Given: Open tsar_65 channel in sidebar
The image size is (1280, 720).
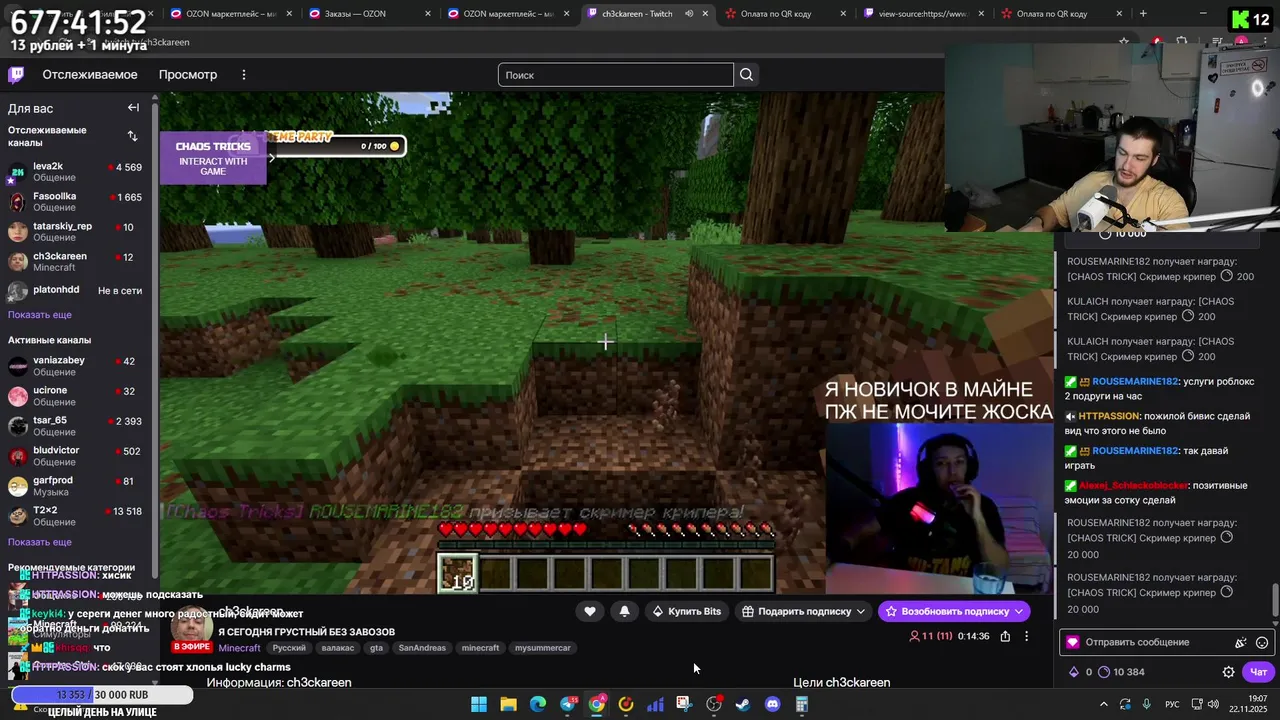Looking at the screenshot, I should [76, 426].
